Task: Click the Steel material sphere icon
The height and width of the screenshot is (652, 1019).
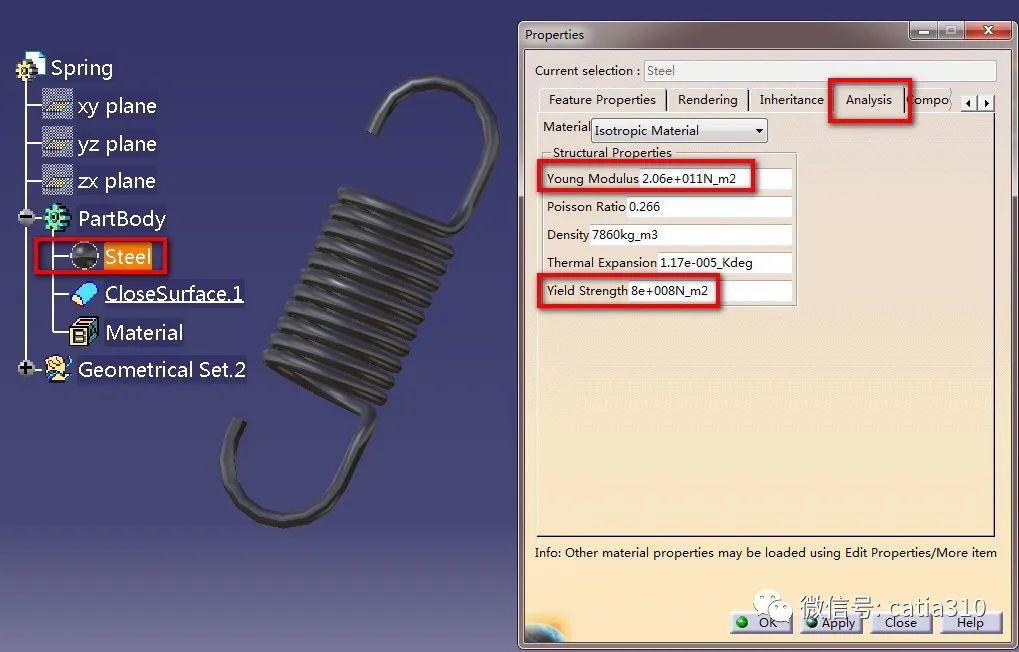Action: (85, 257)
